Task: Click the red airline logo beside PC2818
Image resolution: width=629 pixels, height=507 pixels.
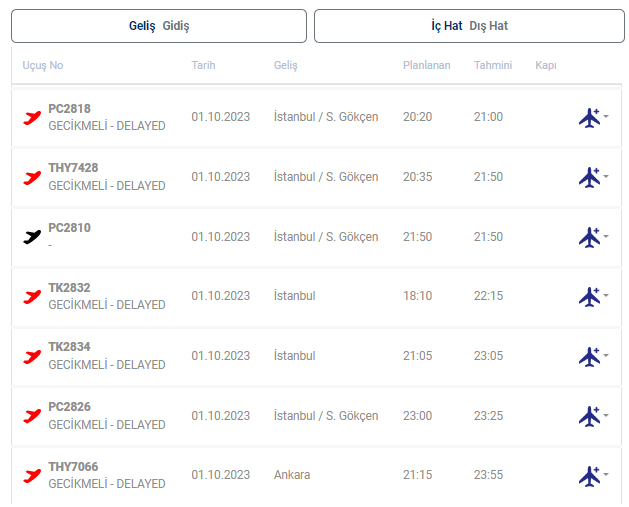Action: 32,117
